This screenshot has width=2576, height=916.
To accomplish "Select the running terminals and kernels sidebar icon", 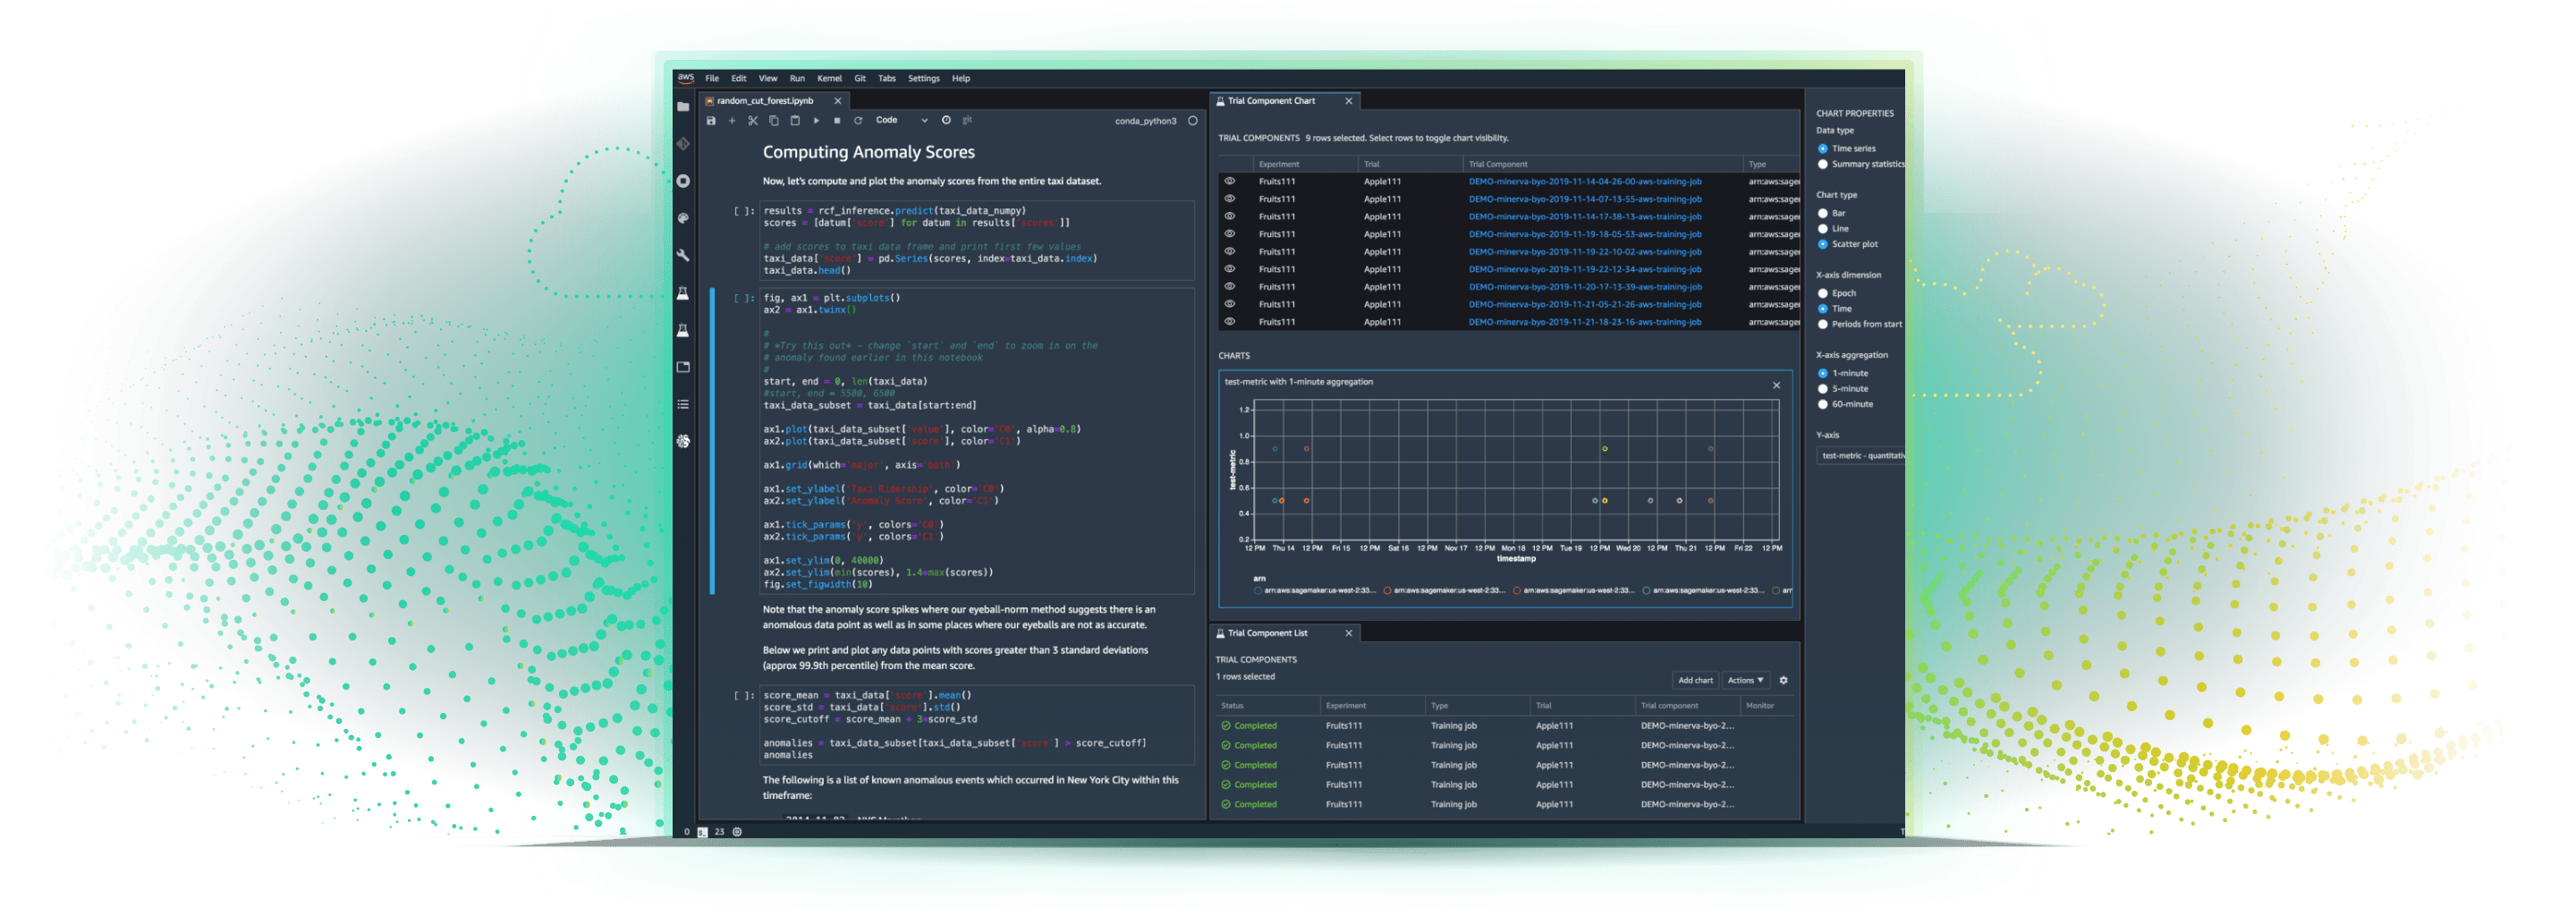I will tap(684, 181).
